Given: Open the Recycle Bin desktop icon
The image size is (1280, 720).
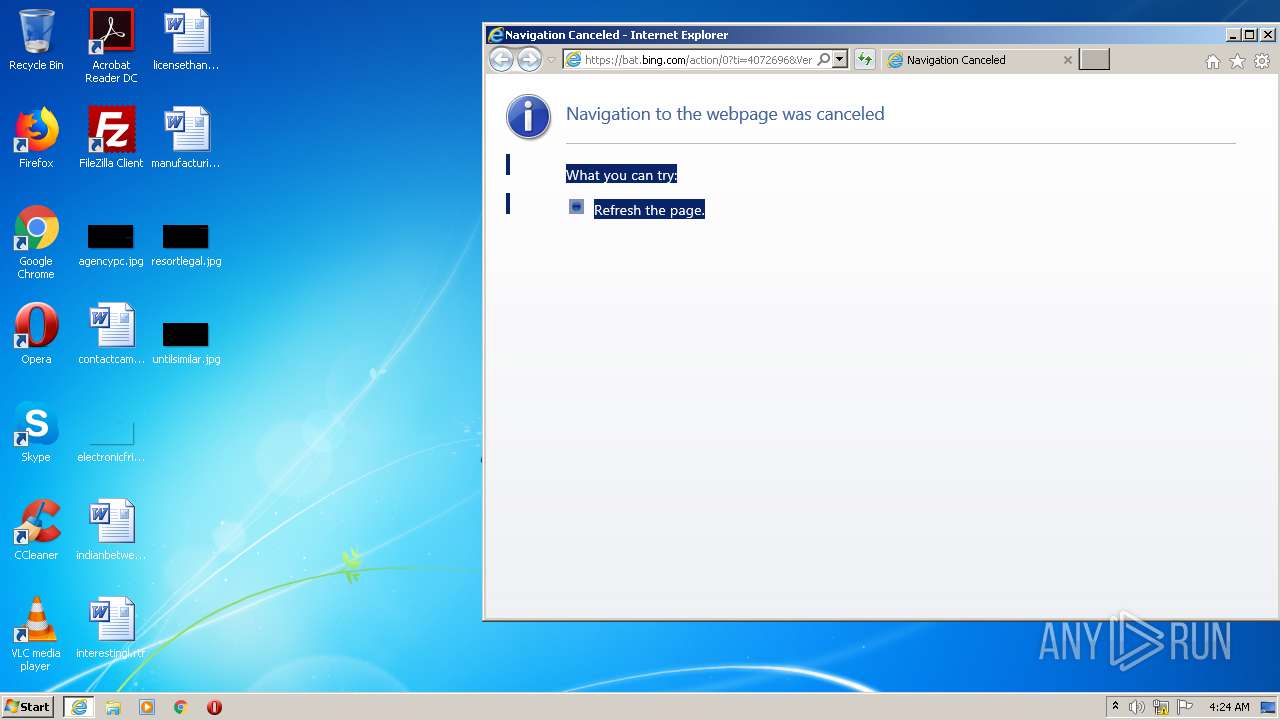Looking at the screenshot, I should click(x=36, y=41).
